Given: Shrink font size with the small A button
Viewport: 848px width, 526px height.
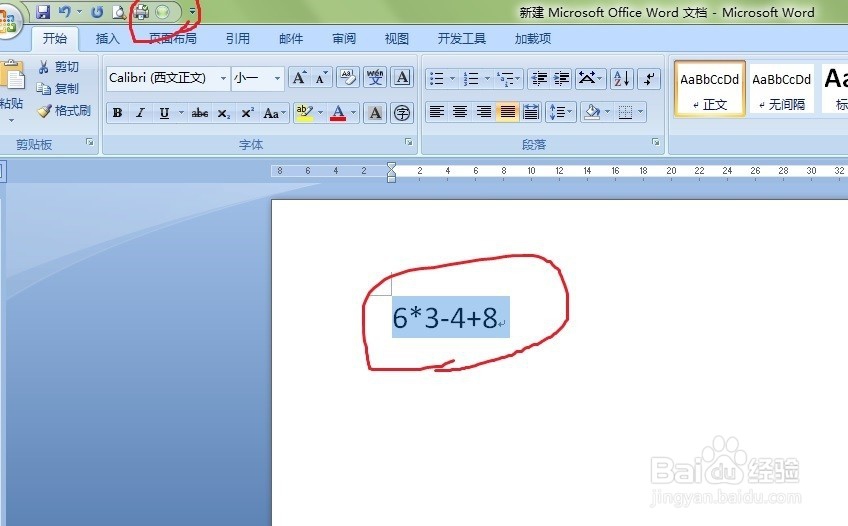Looking at the screenshot, I should coord(321,78).
